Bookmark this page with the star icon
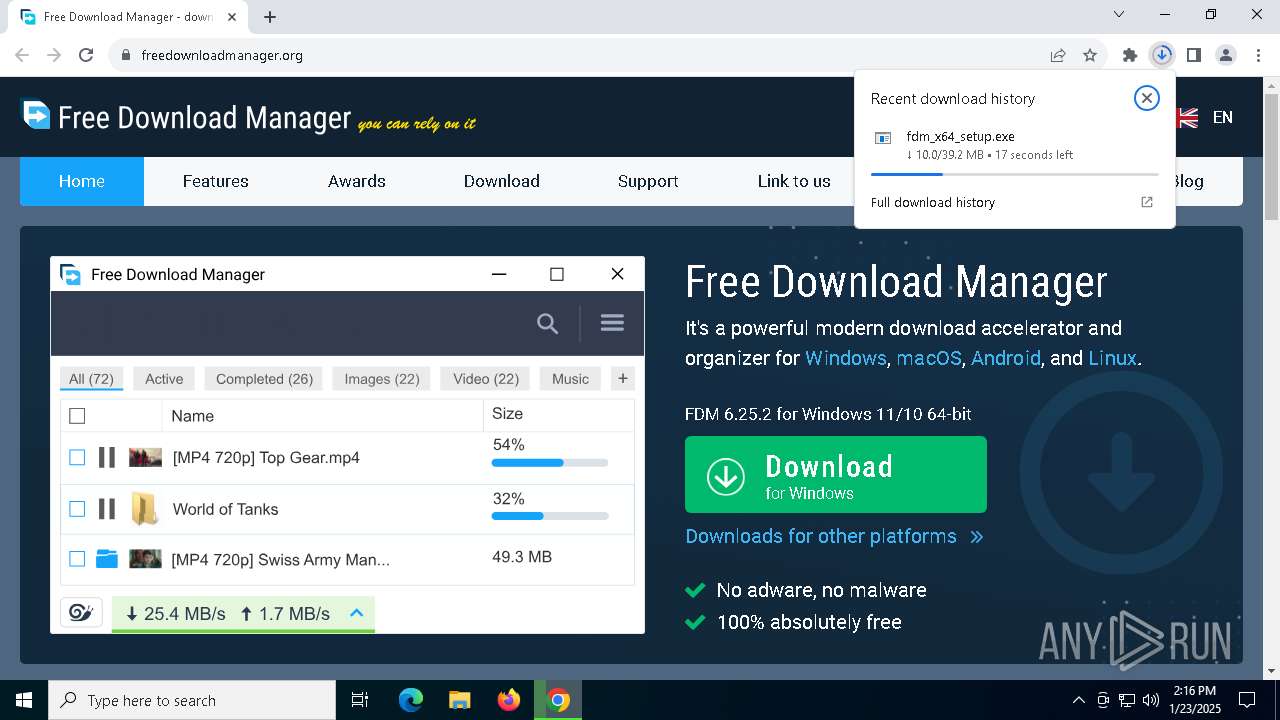 (1090, 55)
